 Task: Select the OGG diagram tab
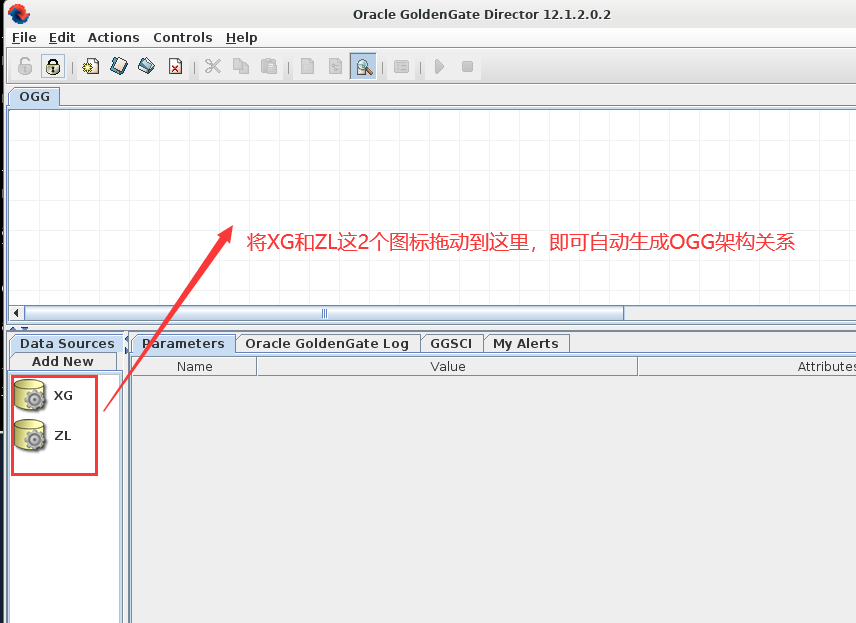coord(34,97)
